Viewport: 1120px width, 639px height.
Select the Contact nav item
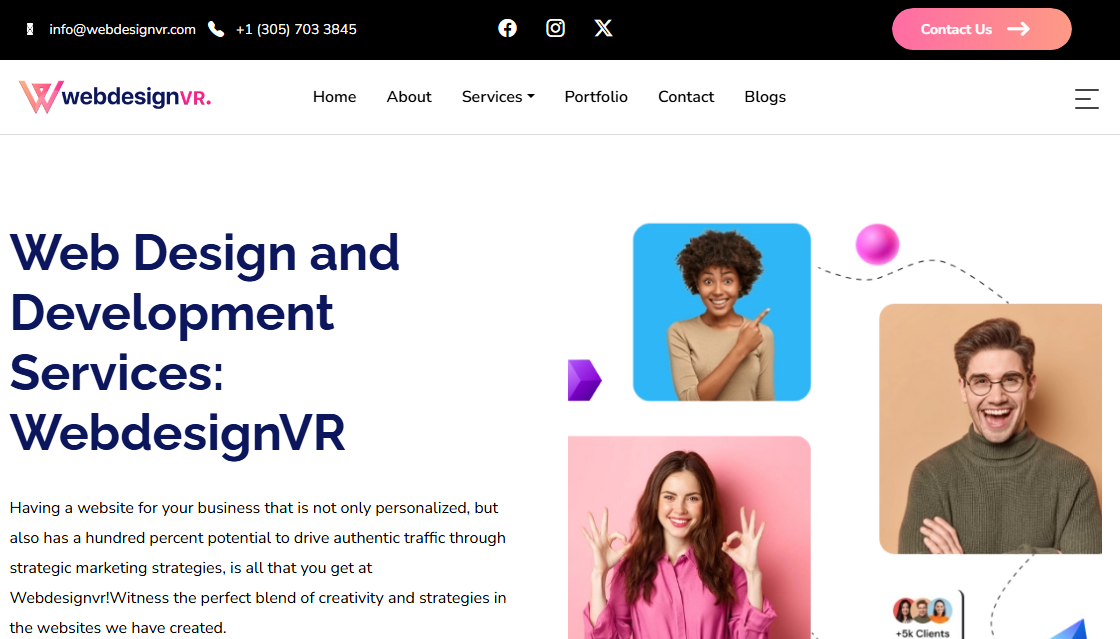point(686,97)
